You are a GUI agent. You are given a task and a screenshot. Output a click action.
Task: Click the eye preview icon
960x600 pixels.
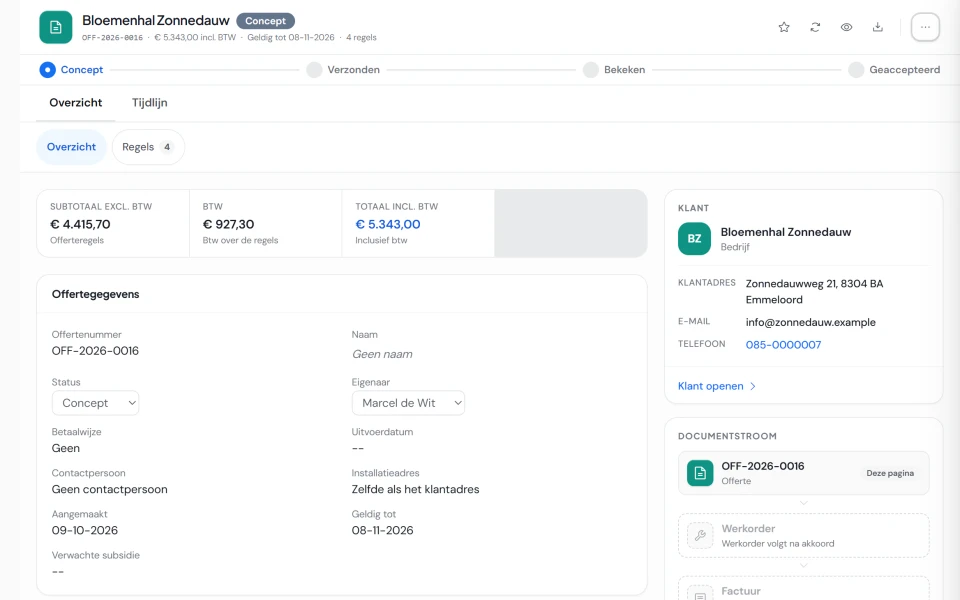pyautogui.click(x=846, y=27)
